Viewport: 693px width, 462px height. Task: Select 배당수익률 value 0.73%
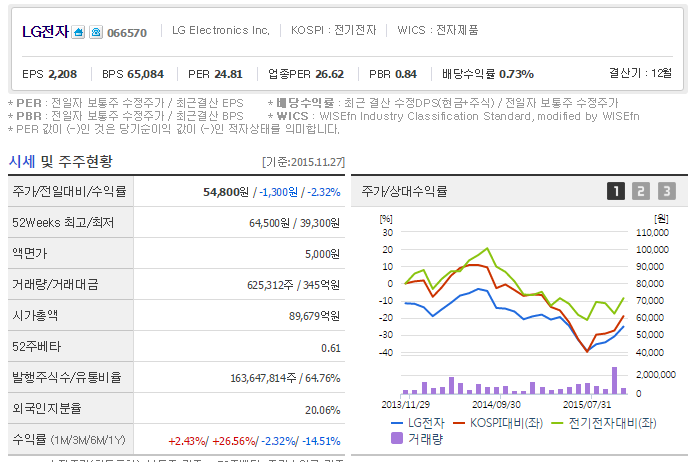[x=516, y=74]
